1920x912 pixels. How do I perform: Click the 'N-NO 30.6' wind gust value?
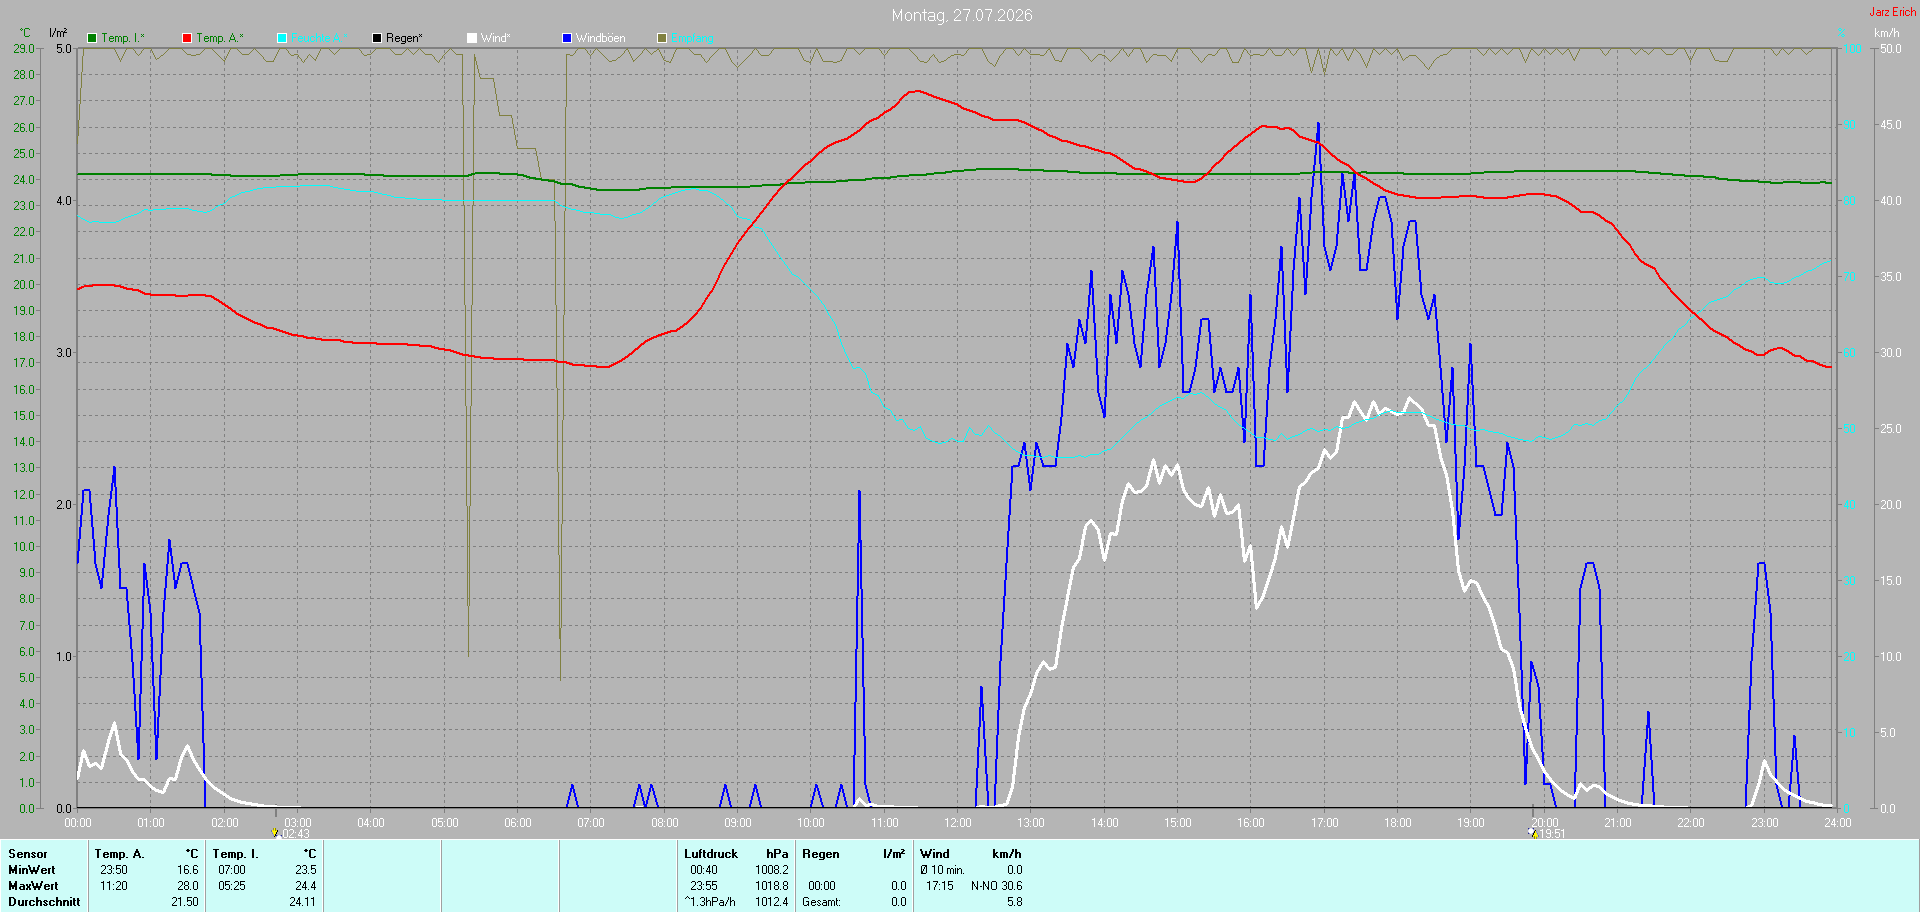[997, 886]
